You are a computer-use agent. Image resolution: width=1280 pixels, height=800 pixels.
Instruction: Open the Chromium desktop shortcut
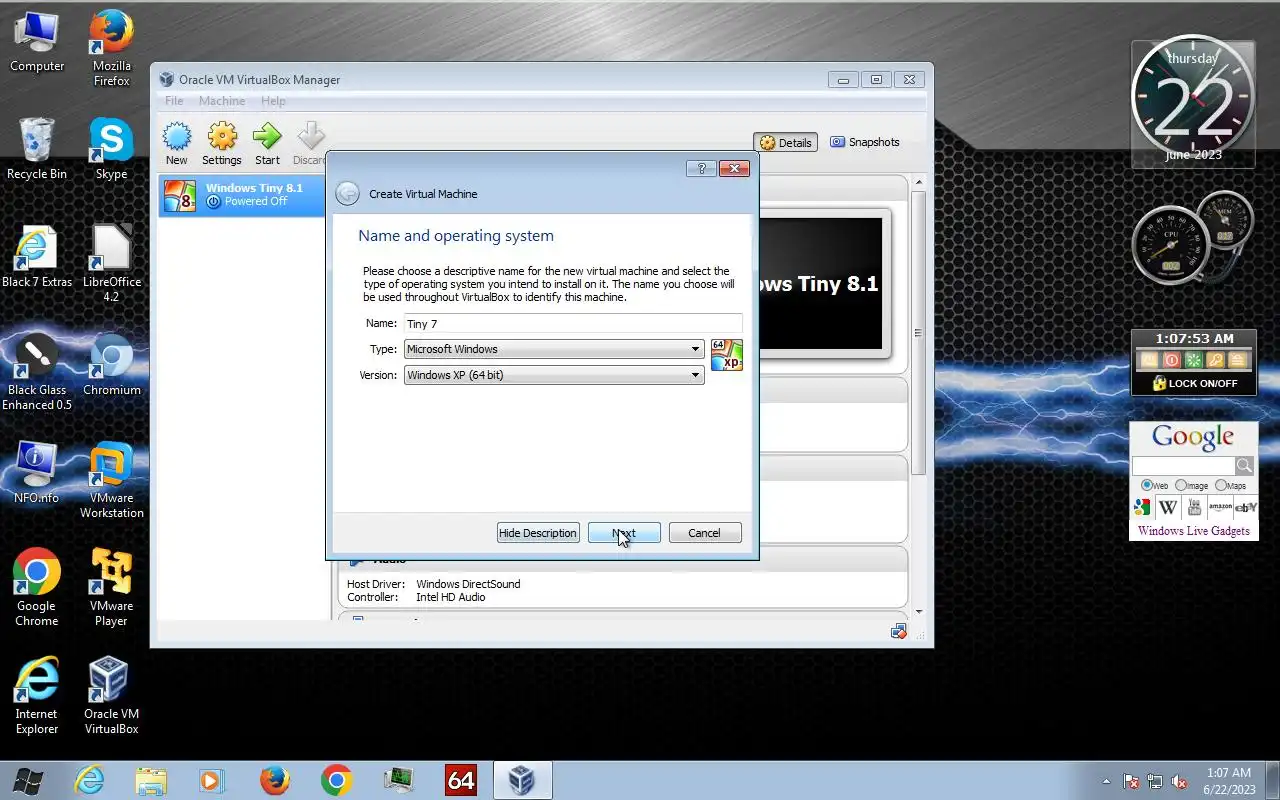[111, 366]
